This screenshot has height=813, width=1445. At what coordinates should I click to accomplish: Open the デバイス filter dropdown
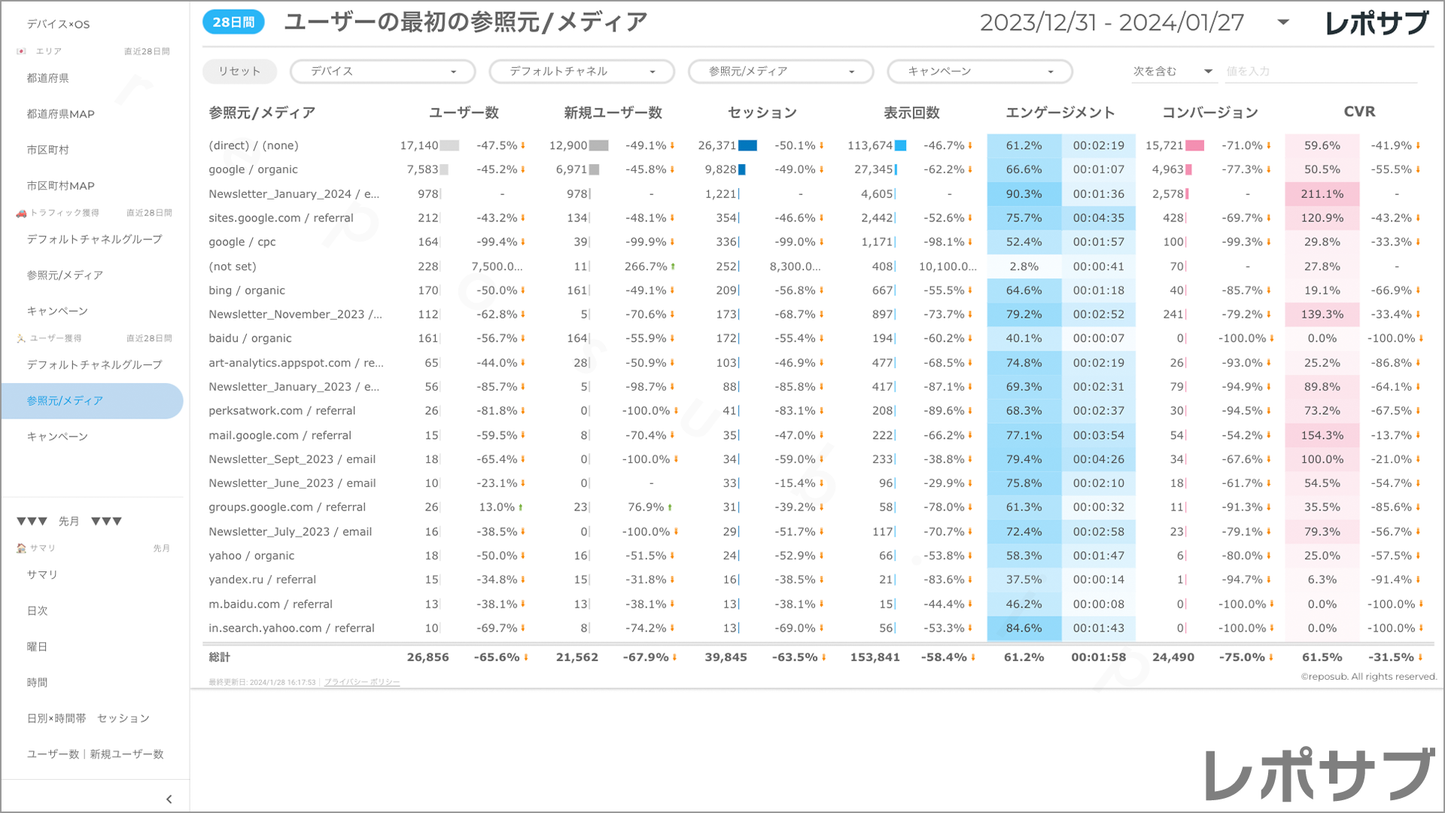(x=382, y=72)
